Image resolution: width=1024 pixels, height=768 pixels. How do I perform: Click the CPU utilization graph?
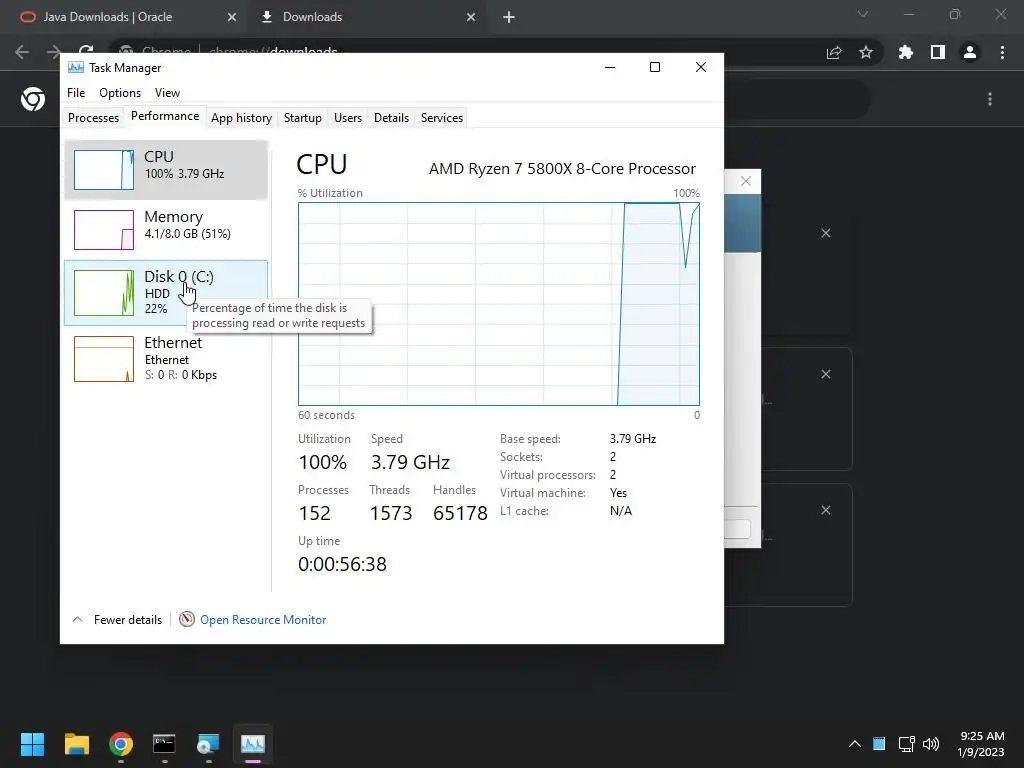(499, 304)
